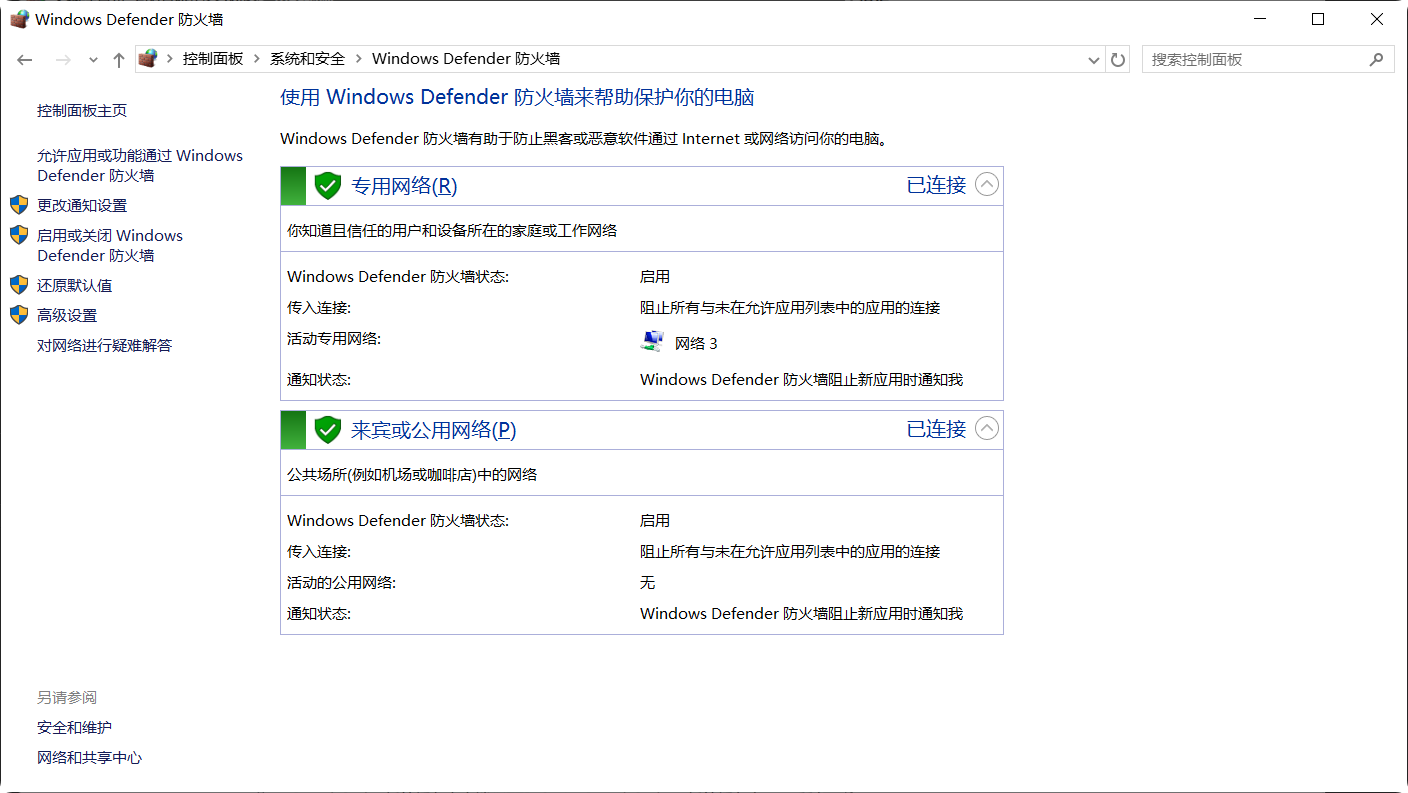Open 启用或关闭 Windows Defender 防火墙

pos(110,246)
